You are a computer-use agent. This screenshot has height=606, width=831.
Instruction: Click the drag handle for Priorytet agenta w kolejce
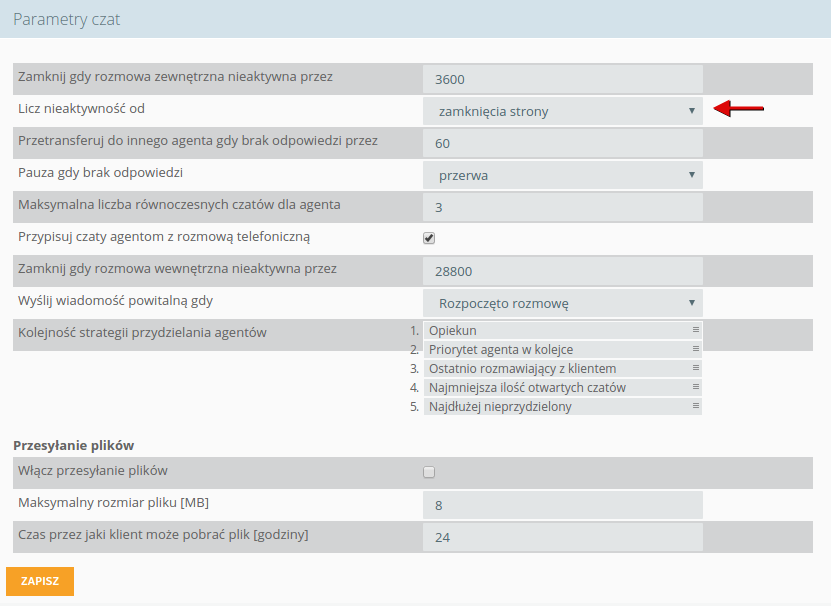point(696,349)
